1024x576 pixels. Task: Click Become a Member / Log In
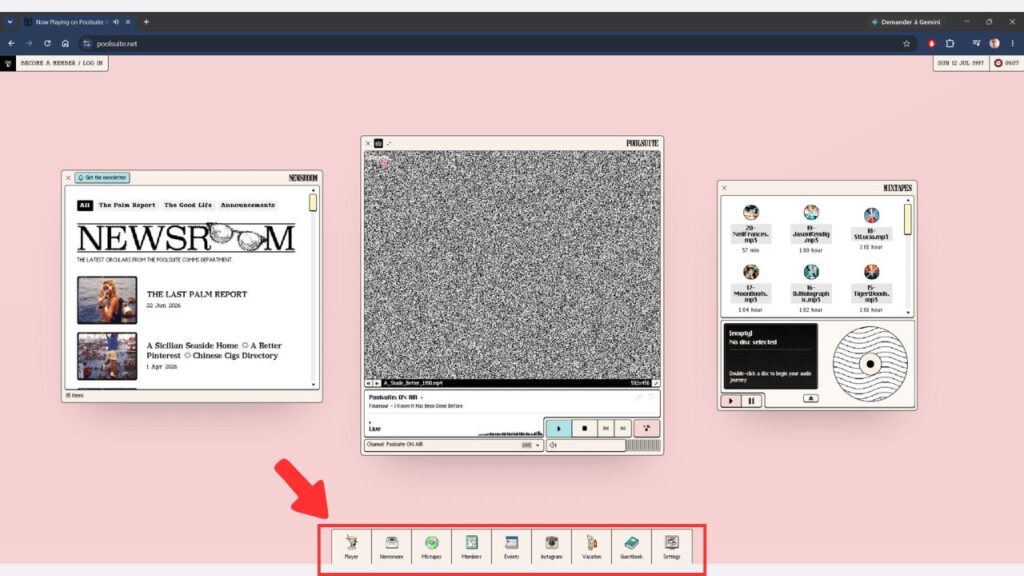[61, 63]
